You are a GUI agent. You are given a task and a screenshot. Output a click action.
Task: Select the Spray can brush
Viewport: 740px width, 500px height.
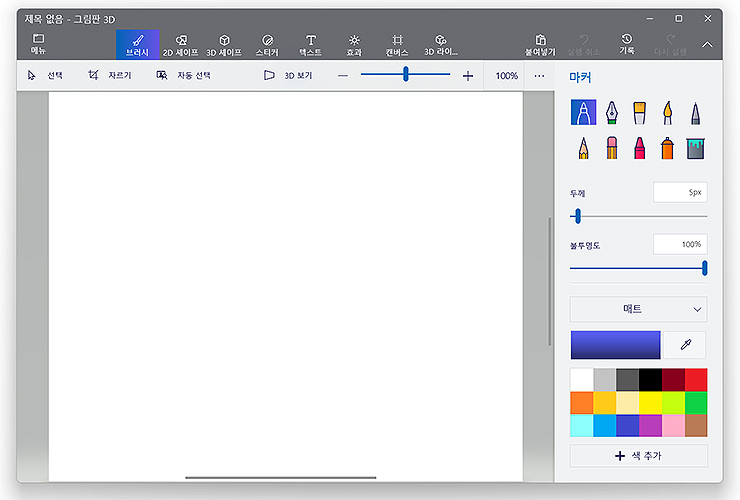click(667, 148)
